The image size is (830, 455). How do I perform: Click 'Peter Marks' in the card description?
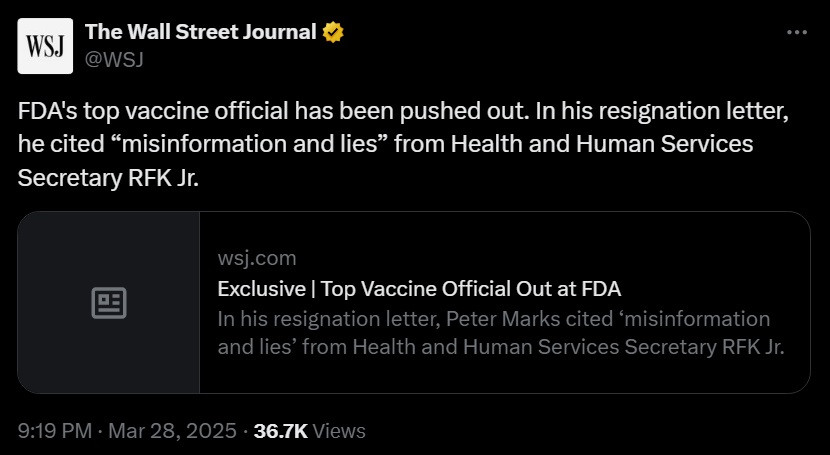point(493,319)
